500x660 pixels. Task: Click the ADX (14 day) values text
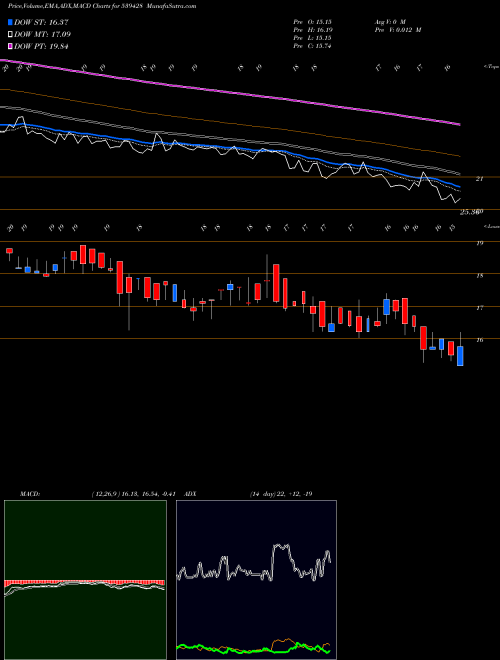[280, 494]
